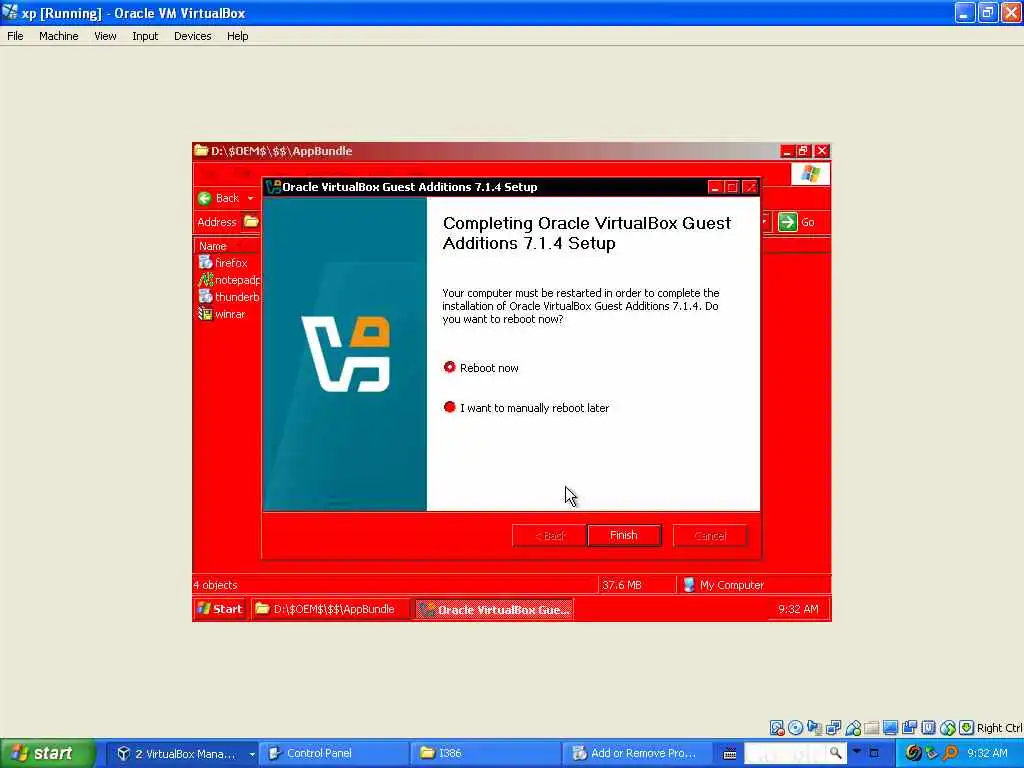This screenshot has width=1024, height=768.
Task: Select the notepad++ installer file
Action: tap(229, 280)
